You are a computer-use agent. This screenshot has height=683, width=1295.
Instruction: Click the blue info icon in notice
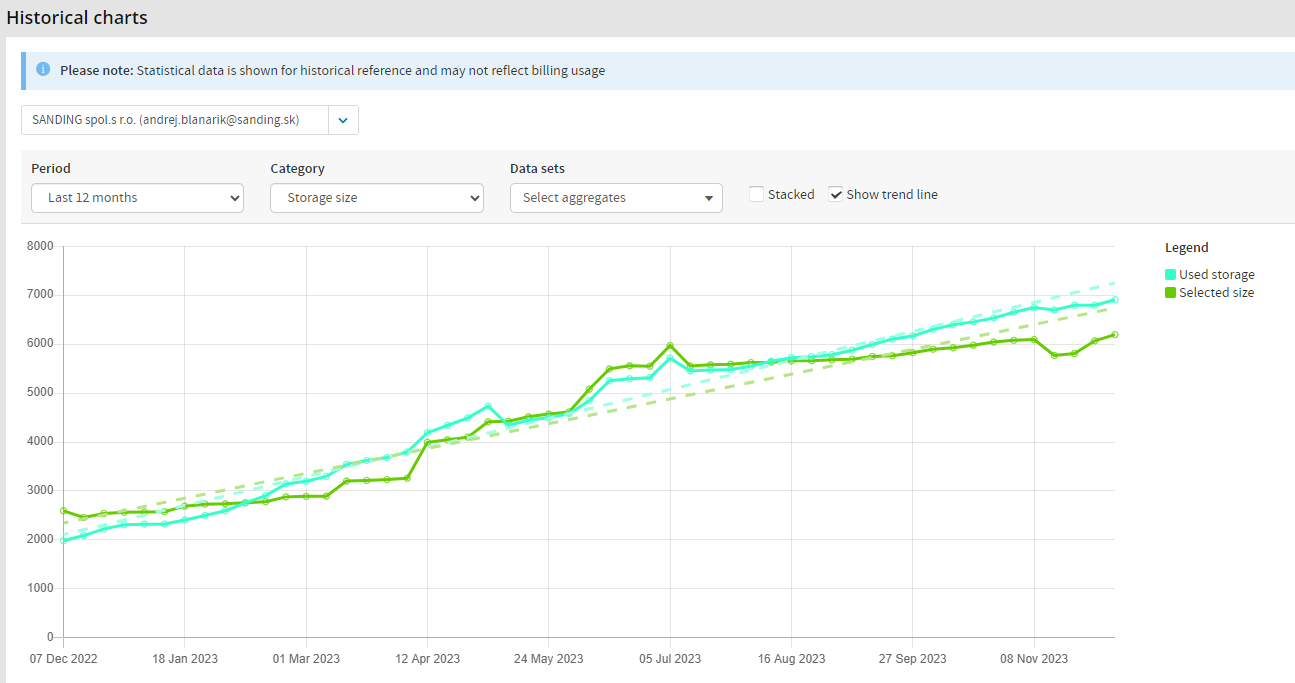pyautogui.click(x=43, y=70)
